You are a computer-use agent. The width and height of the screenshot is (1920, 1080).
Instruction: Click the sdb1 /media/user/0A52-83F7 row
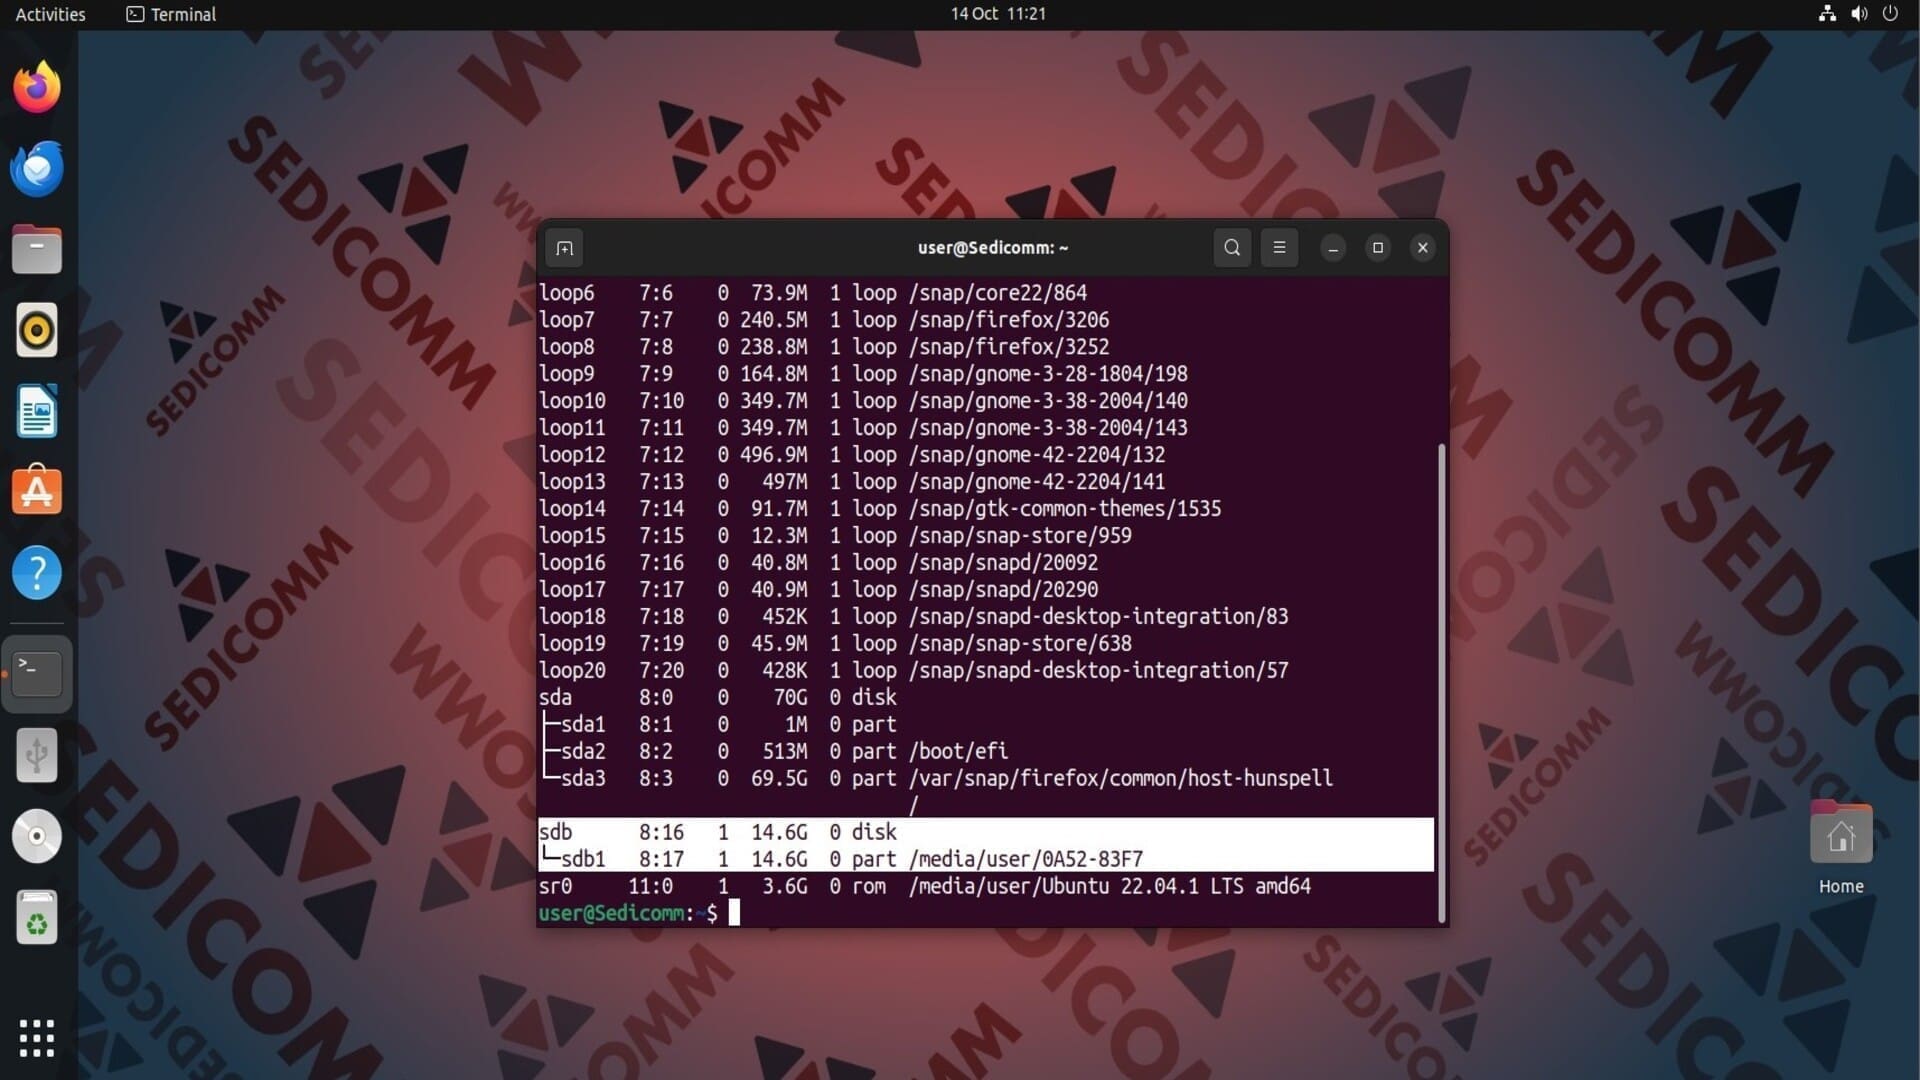[985, 859]
